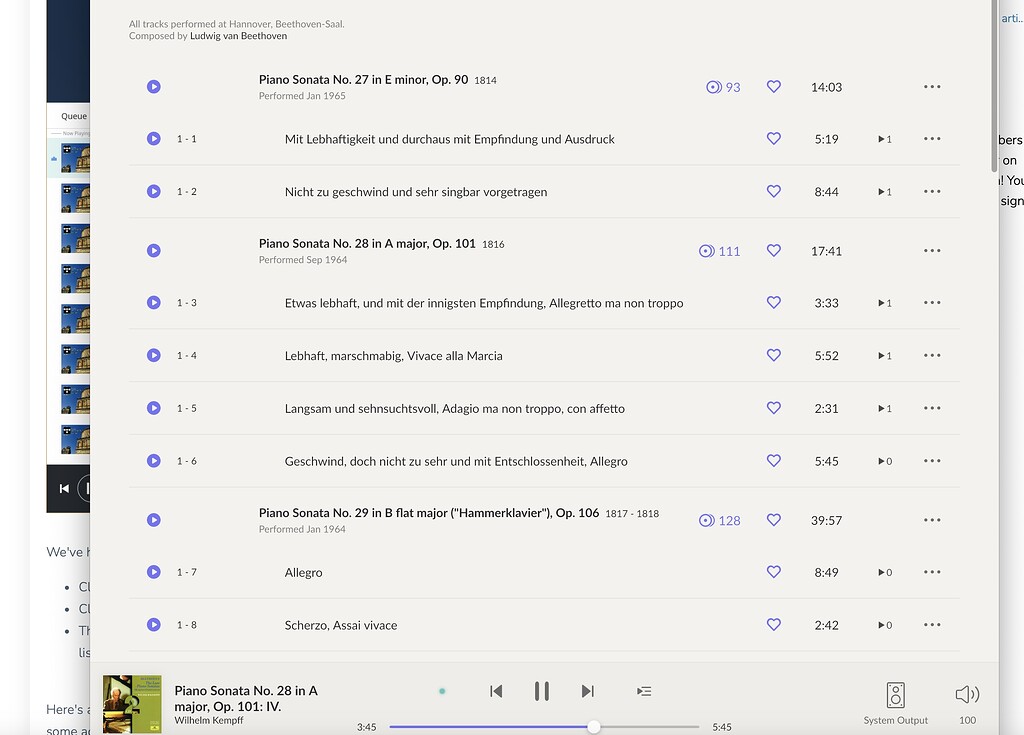The image size is (1024, 735).
Task: Open the options menu for Piano Sonata No. 28
Action: (932, 251)
